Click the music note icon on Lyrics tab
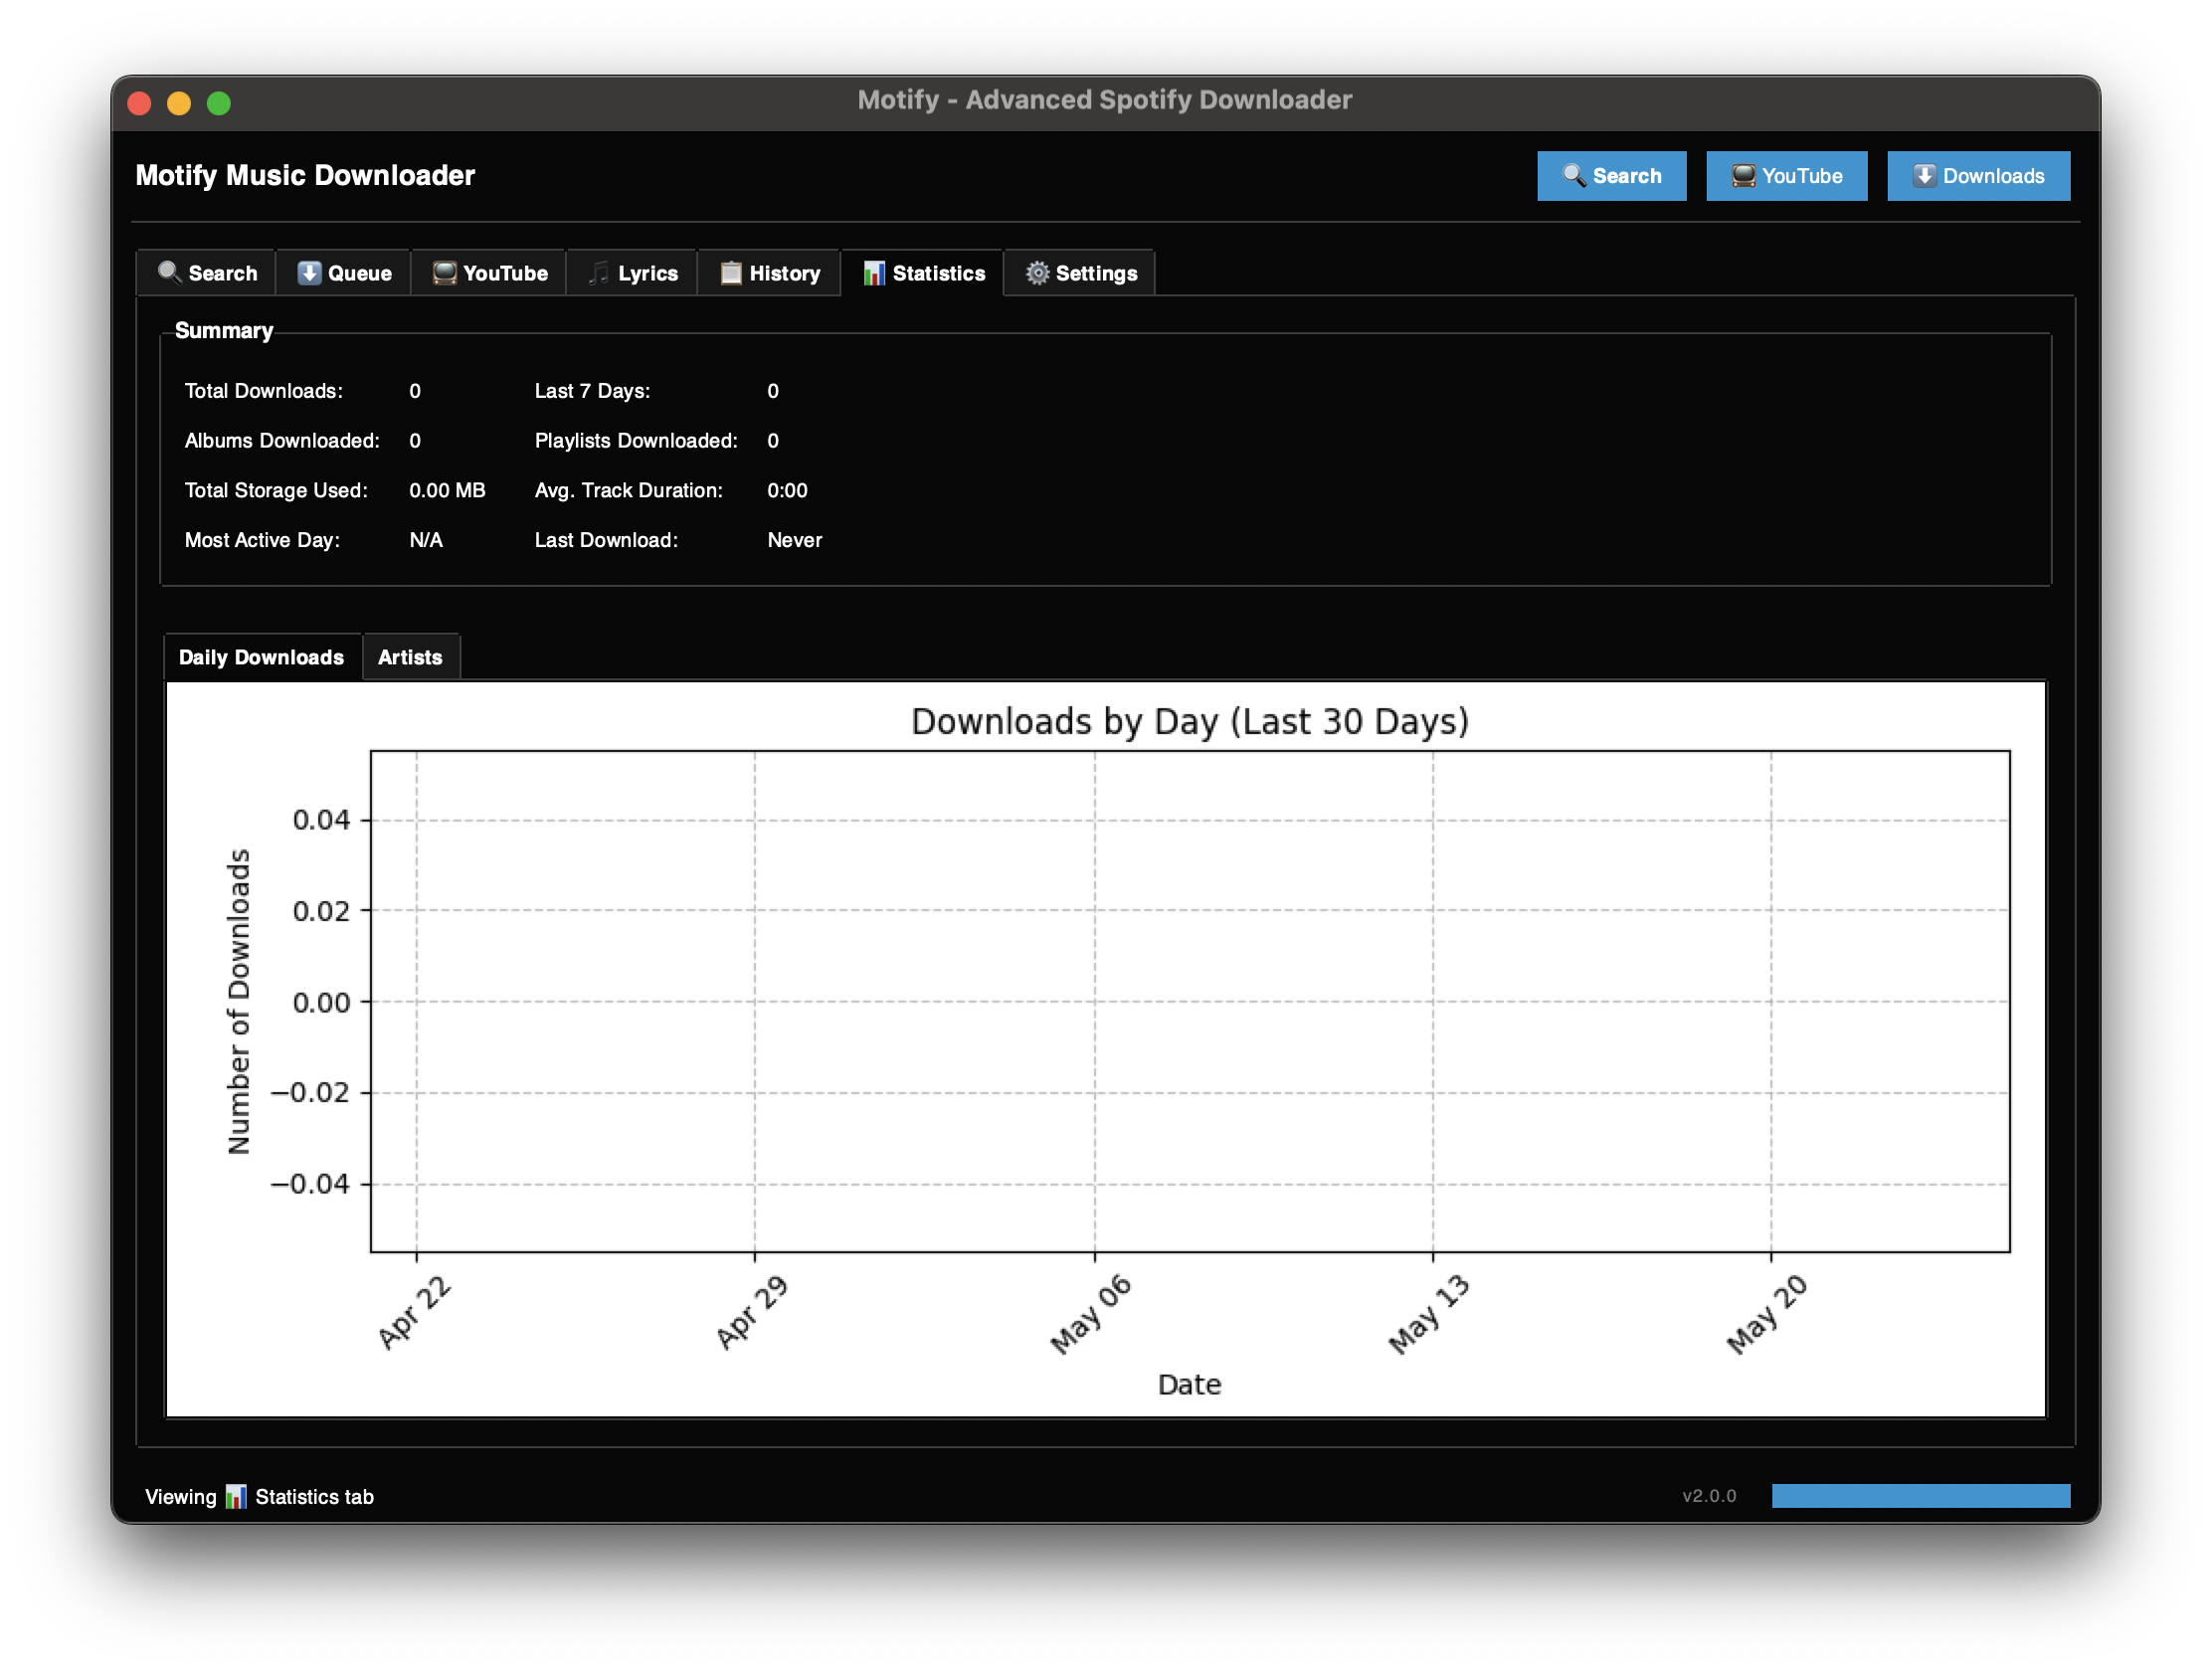The height and width of the screenshot is (1671, 2212). [599, 273]
